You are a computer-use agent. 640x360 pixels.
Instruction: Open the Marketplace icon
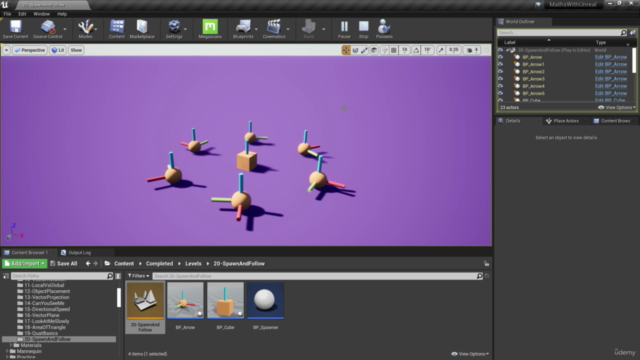pyautogui.click(x=142, y=29)
